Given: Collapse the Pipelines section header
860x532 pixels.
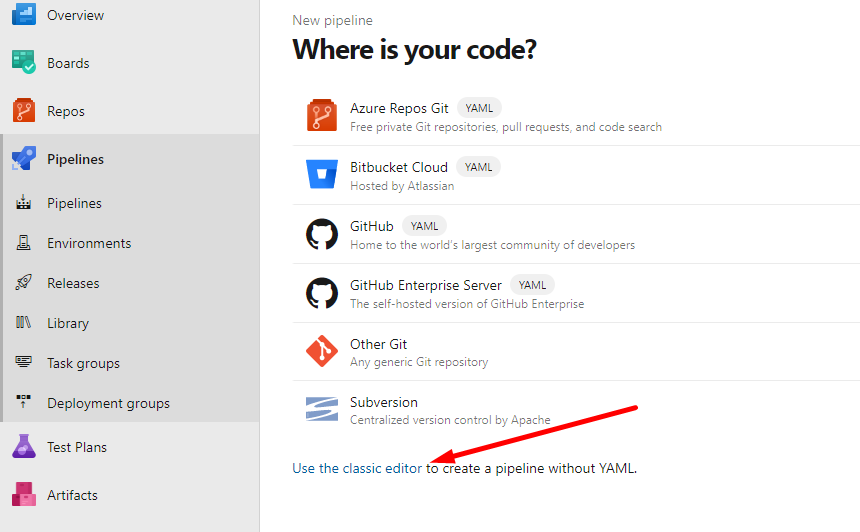Looking at the screenshot, I should coord(75,159).
